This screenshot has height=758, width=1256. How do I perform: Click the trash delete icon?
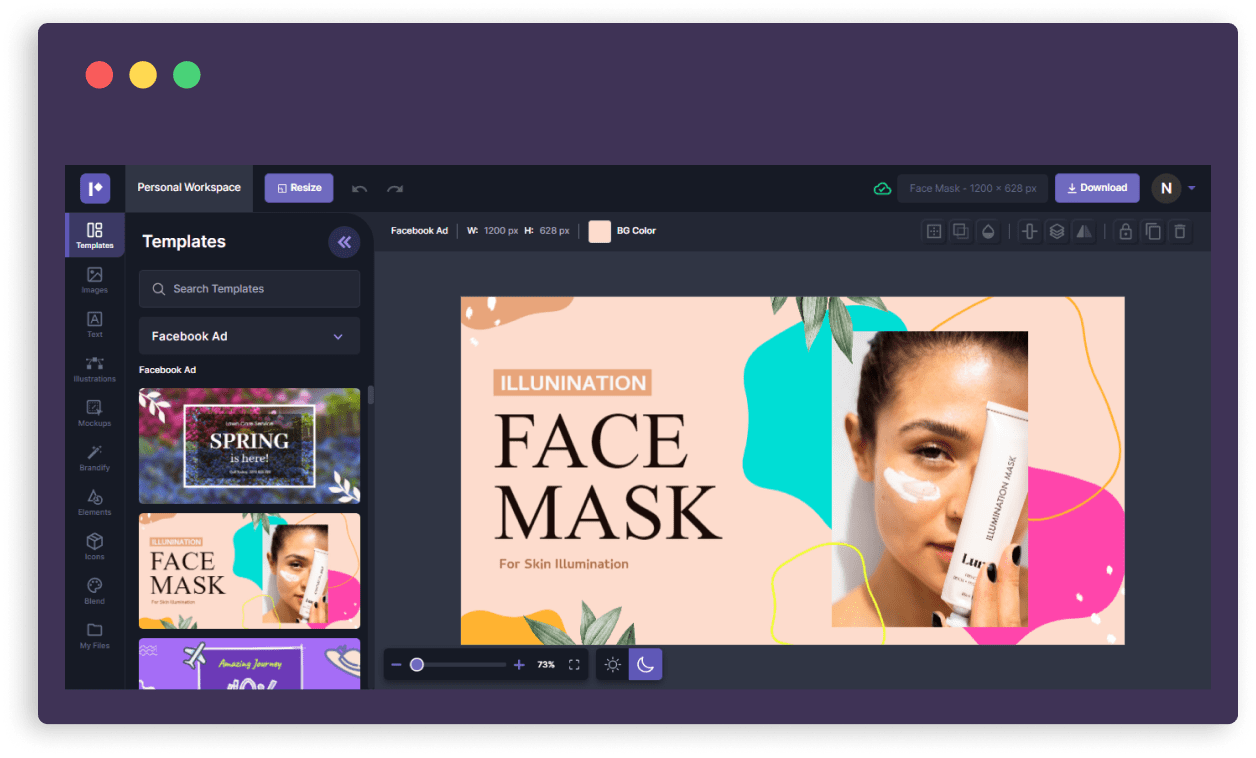point(1180,231)
